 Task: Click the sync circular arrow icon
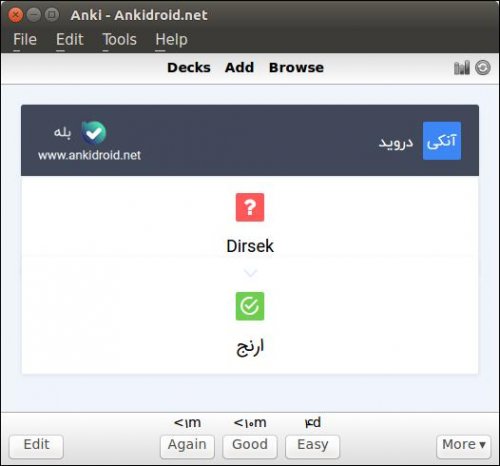point(483,68)
